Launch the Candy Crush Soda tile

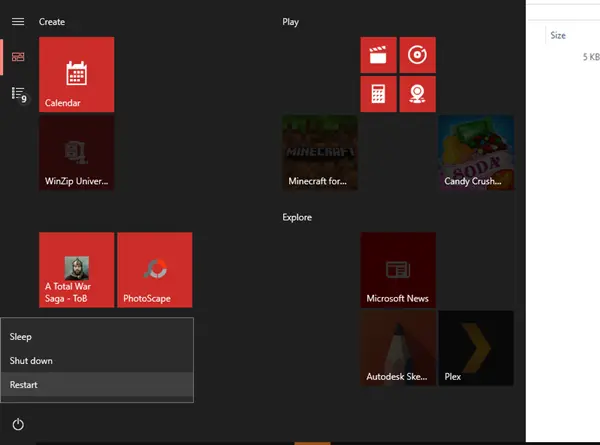pyautogui.click(x=476, y=152)
